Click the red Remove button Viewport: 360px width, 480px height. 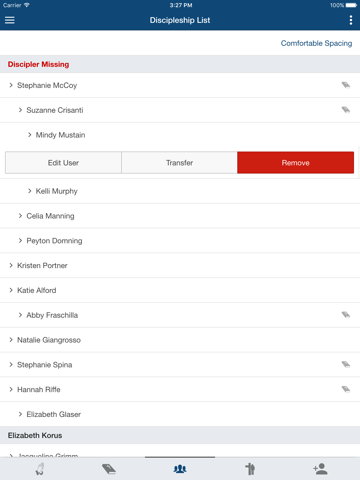click(x=295, y=163)
